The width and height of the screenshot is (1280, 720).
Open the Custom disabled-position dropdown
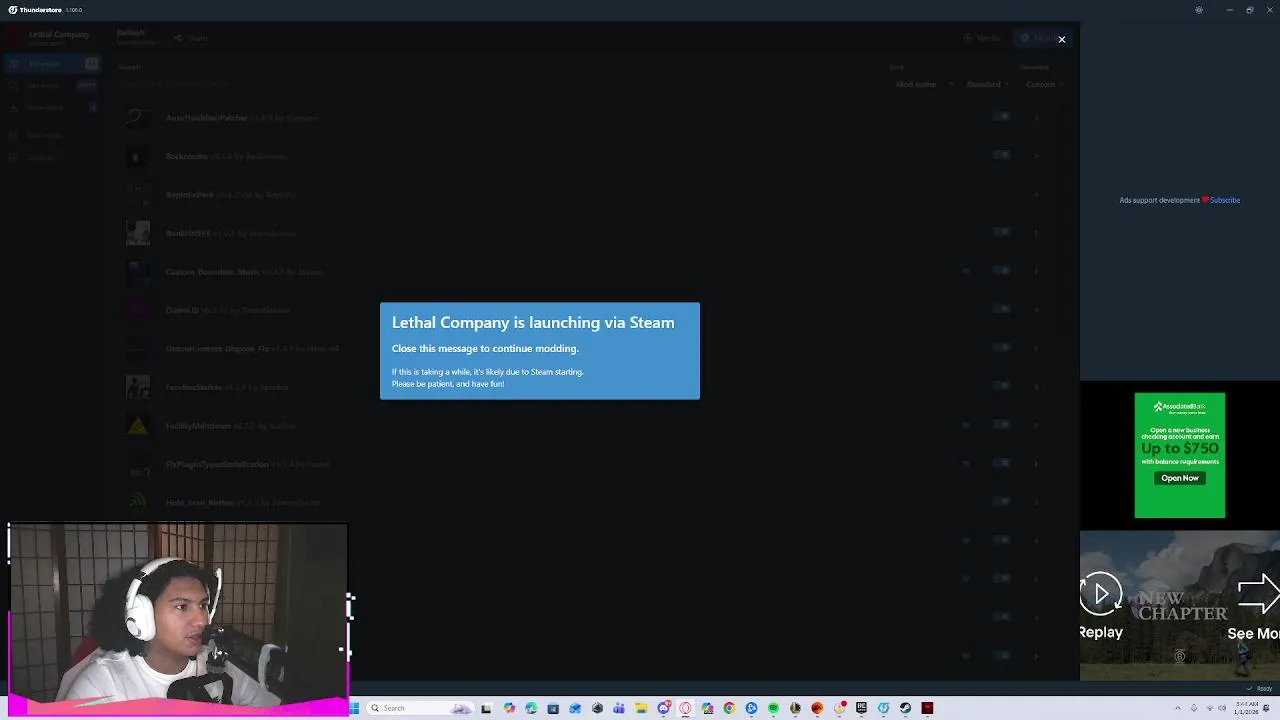pos(1044,84)
